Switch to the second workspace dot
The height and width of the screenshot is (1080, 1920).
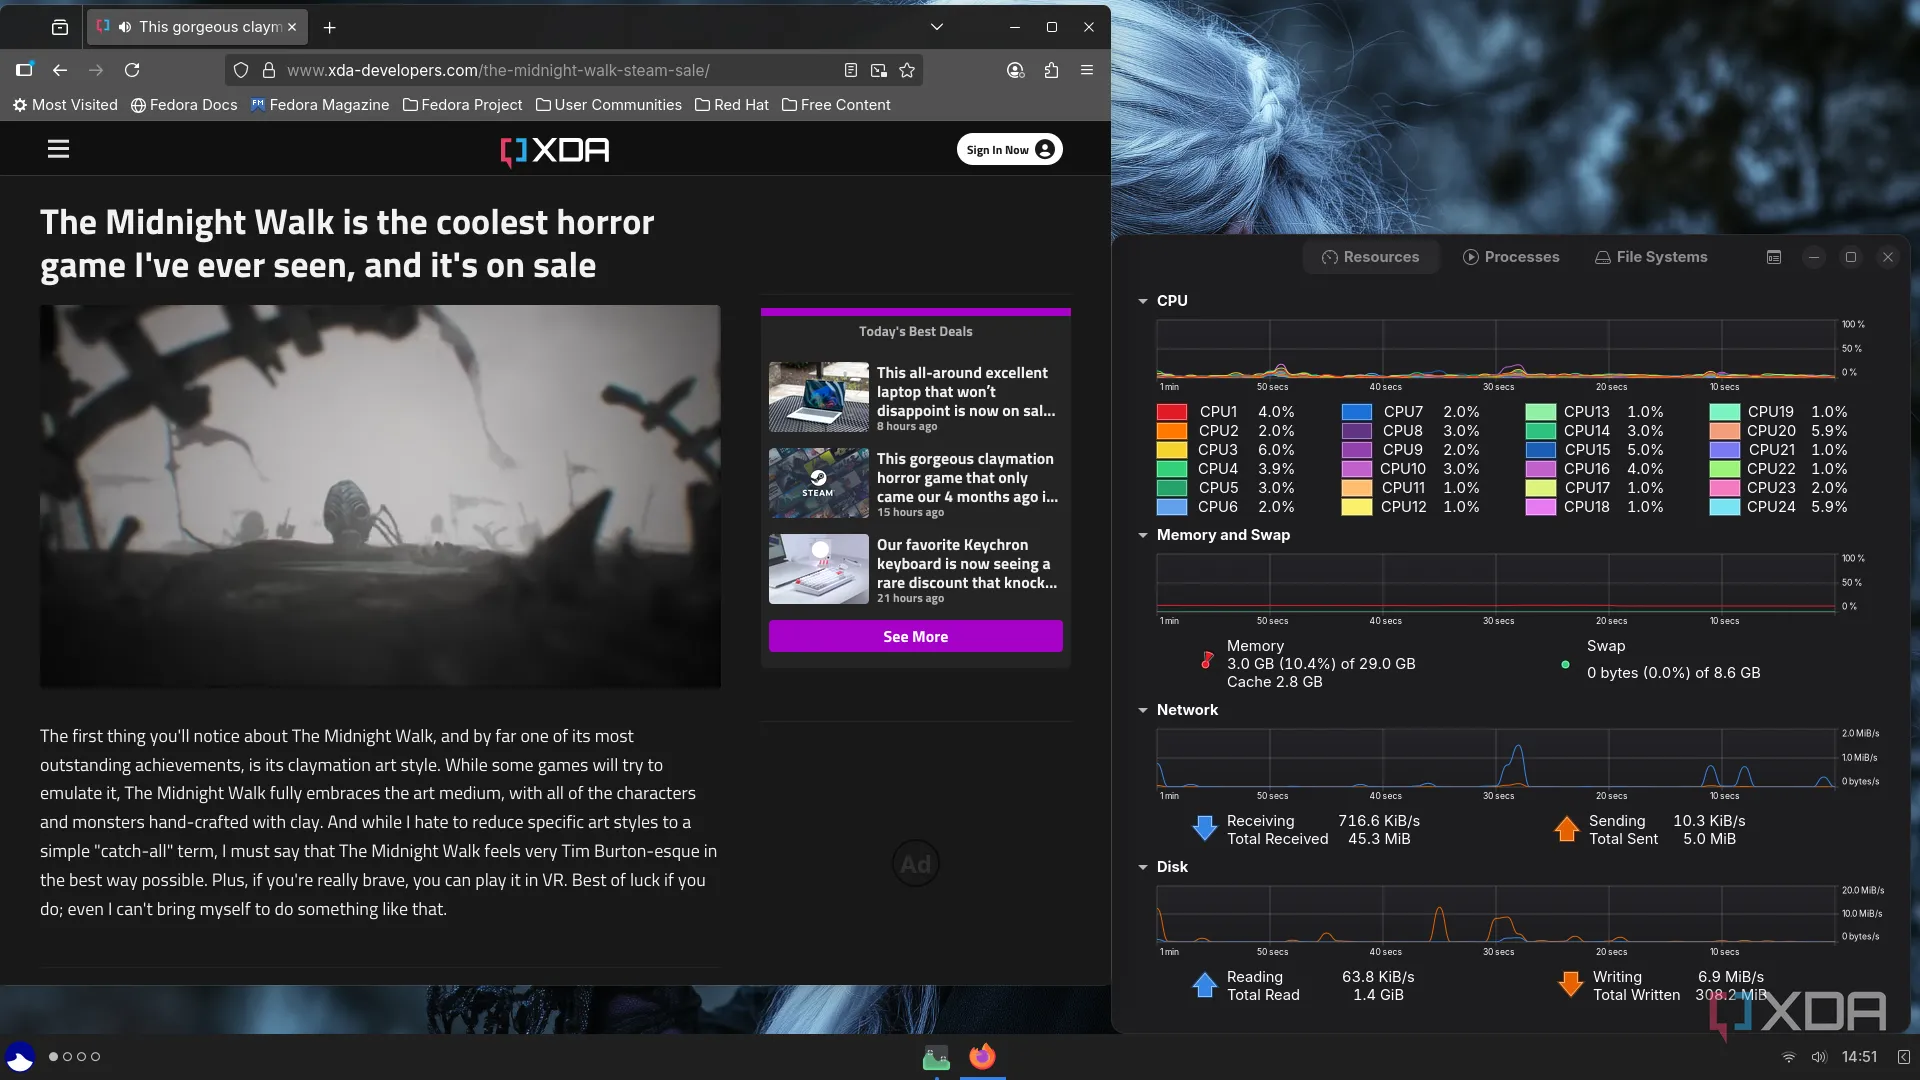[x=68, y=1057]
